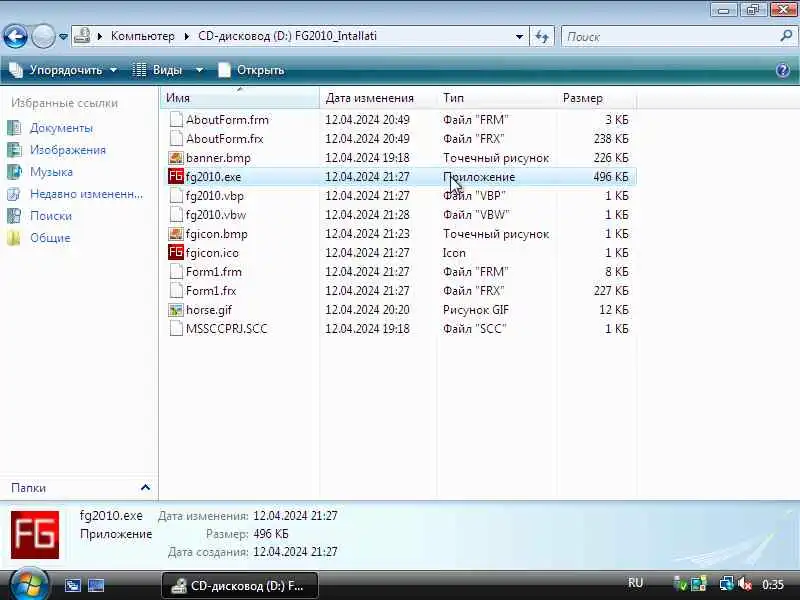
Task: Click the Поиск search input field
Action: tap(670, 36)
